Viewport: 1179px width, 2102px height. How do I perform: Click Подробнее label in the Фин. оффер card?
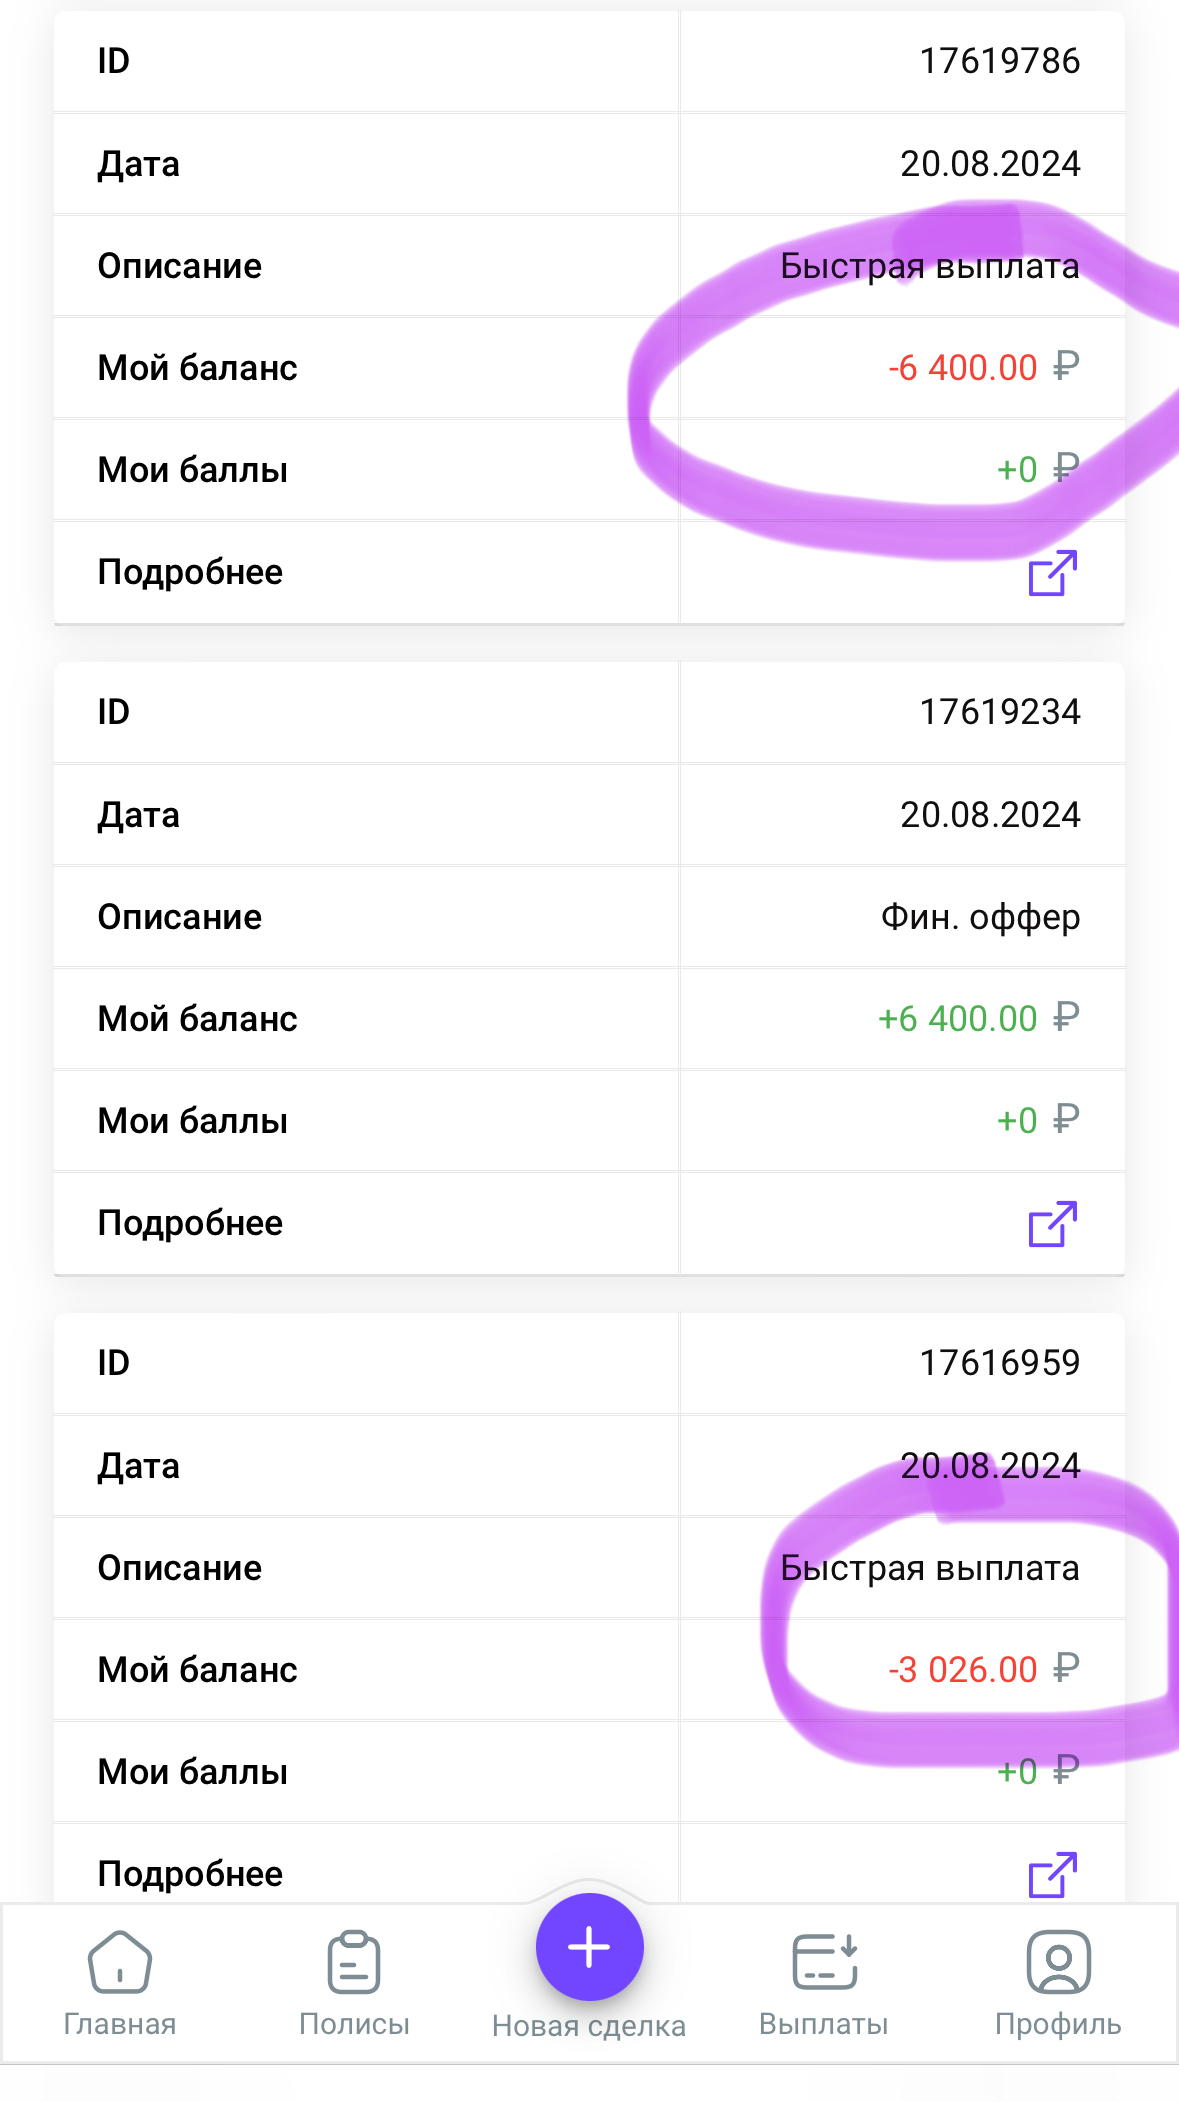[x=190, y=1223]
